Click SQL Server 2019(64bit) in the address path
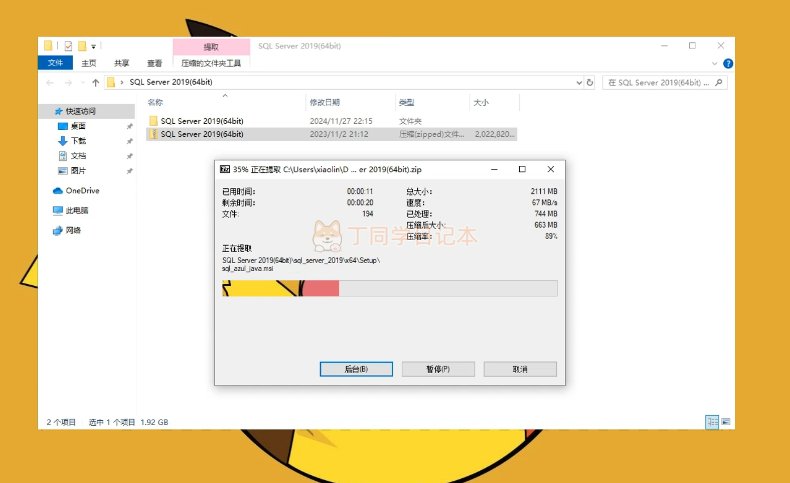Viewport: 790px width, 483px height. [171, 82]
